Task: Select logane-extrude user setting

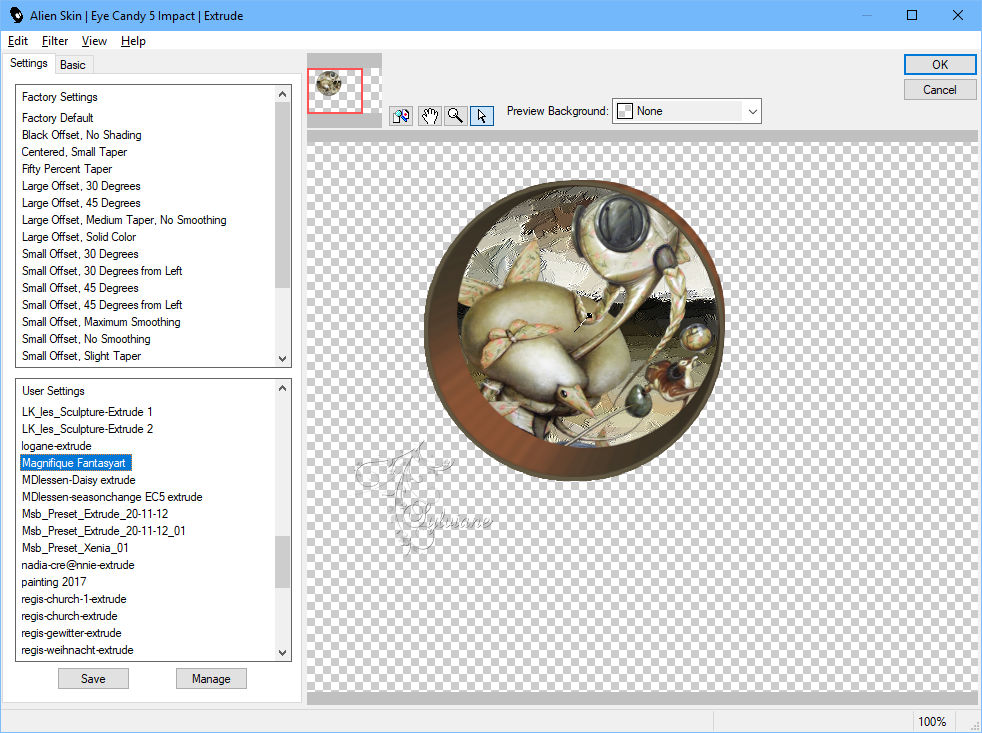Action: click(x=56, y=445)
